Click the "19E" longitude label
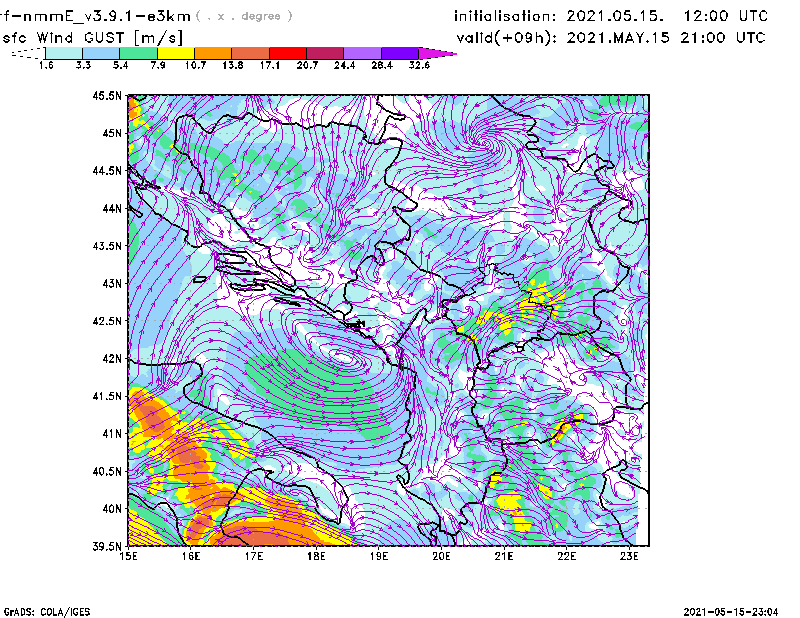Screen dimensions: 800x618 379,556
